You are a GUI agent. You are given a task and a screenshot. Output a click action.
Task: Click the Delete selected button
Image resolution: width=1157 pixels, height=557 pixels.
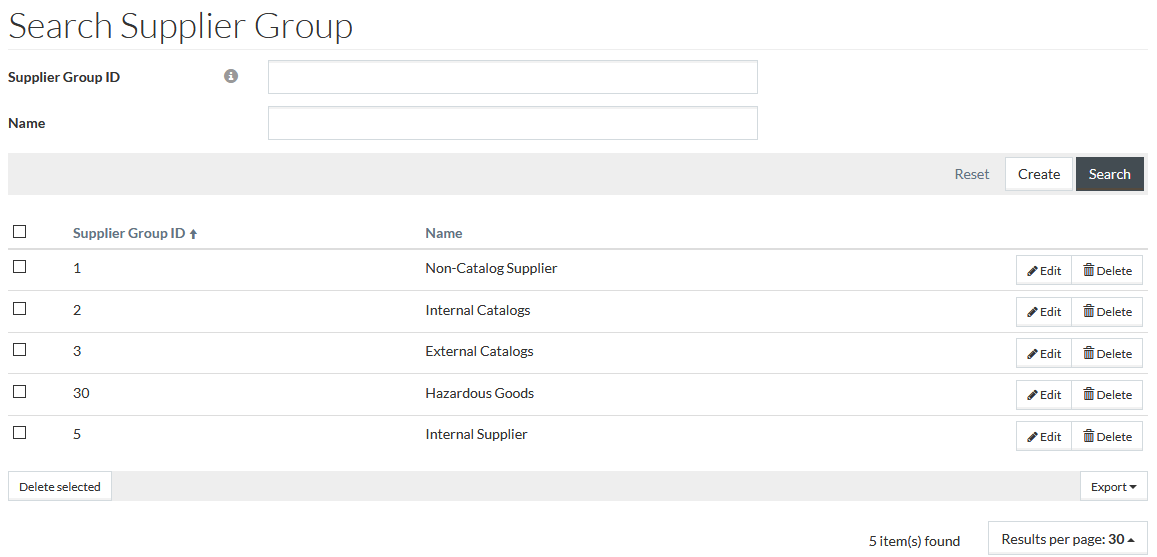[60, 487]
